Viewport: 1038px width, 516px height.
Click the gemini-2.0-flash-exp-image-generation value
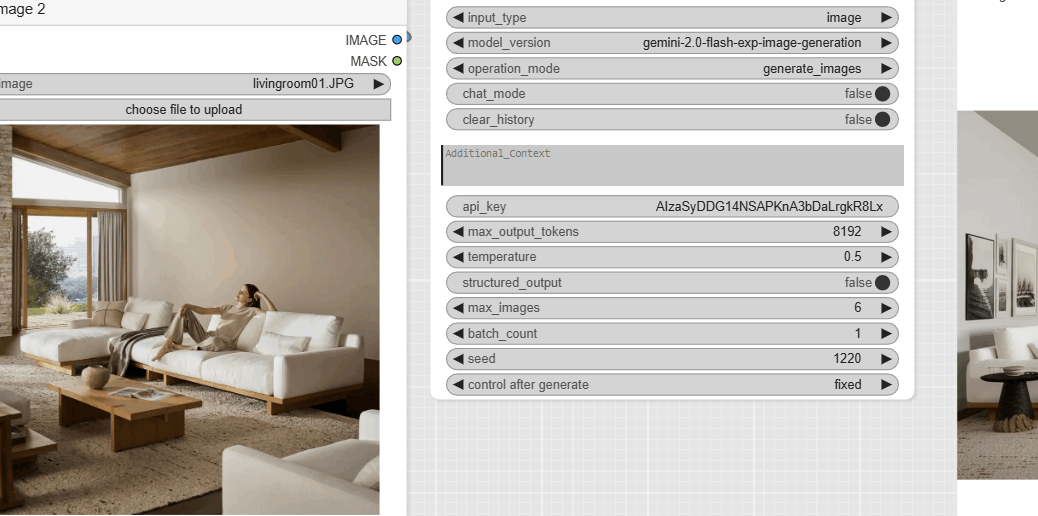(752, 43)
